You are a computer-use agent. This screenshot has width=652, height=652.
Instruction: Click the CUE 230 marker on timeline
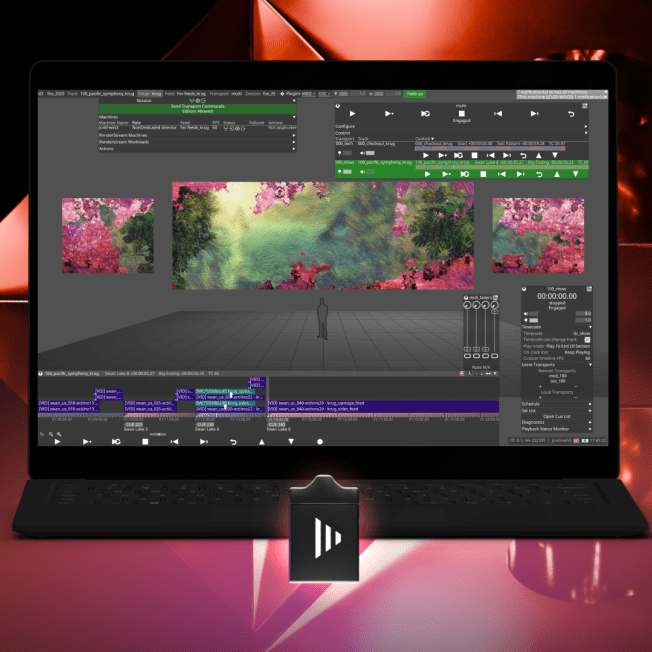tap(205, 425)
